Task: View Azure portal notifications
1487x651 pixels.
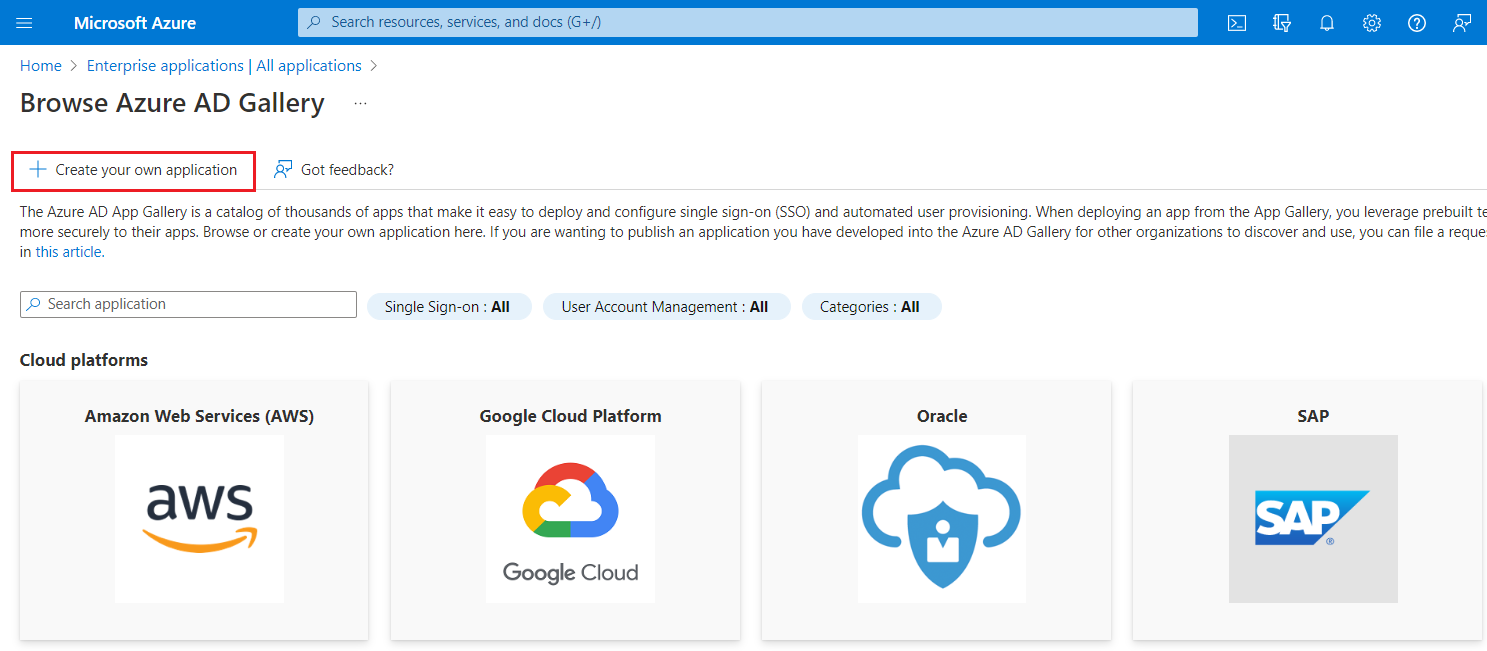Action: [1326, 22]
